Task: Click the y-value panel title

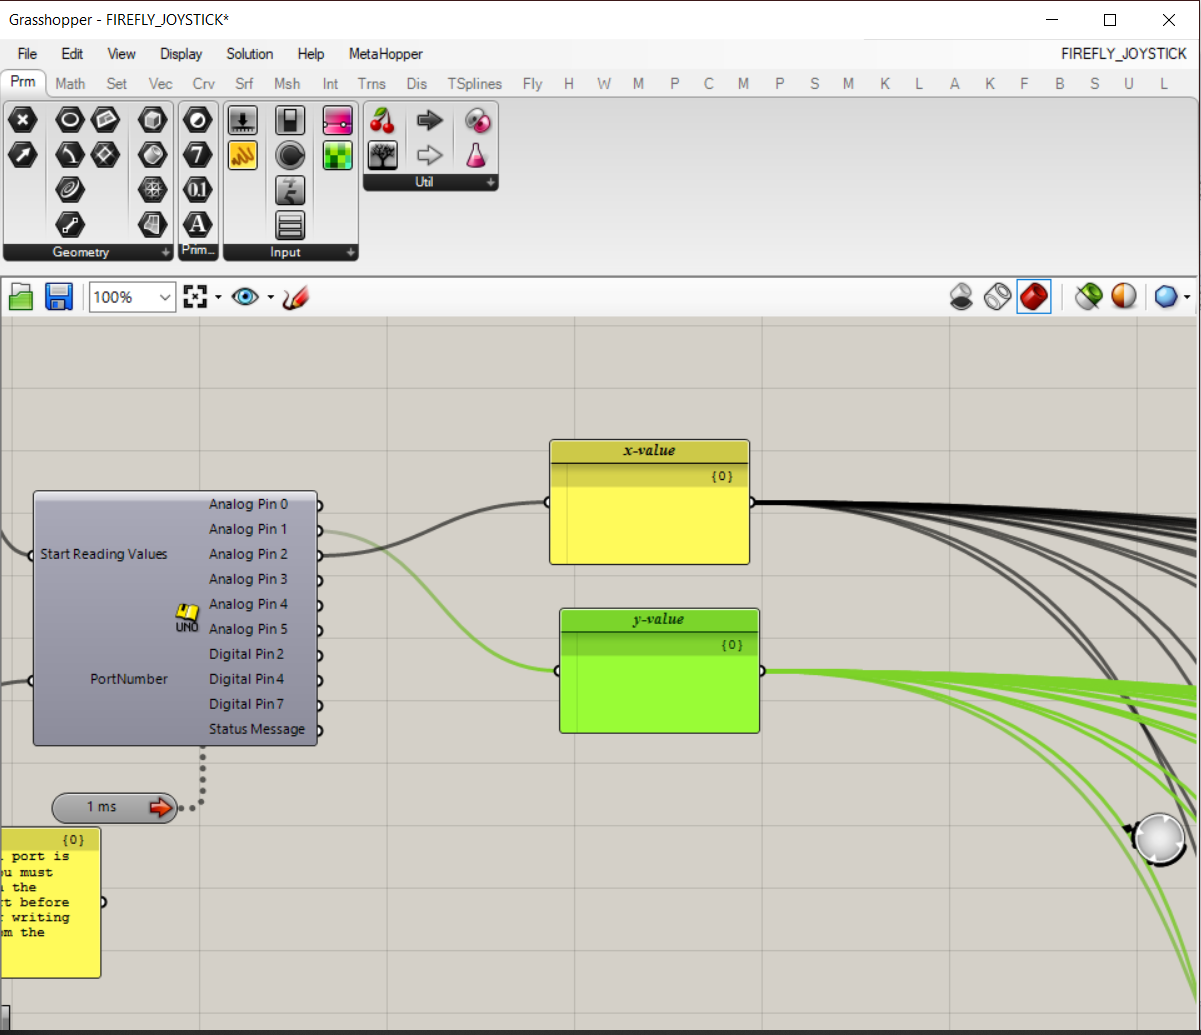Action: 659,620
